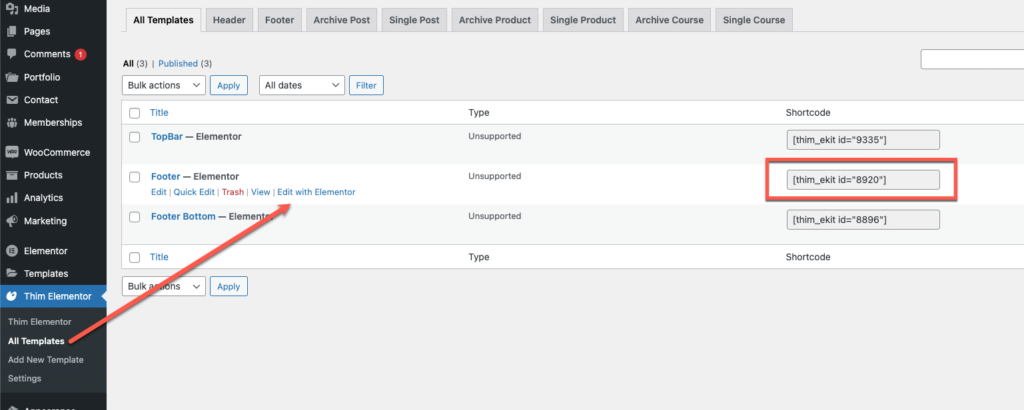1024x410 pixels.
Task: Click the Media icon in the sidebar
Action: [x=11, y=9]
